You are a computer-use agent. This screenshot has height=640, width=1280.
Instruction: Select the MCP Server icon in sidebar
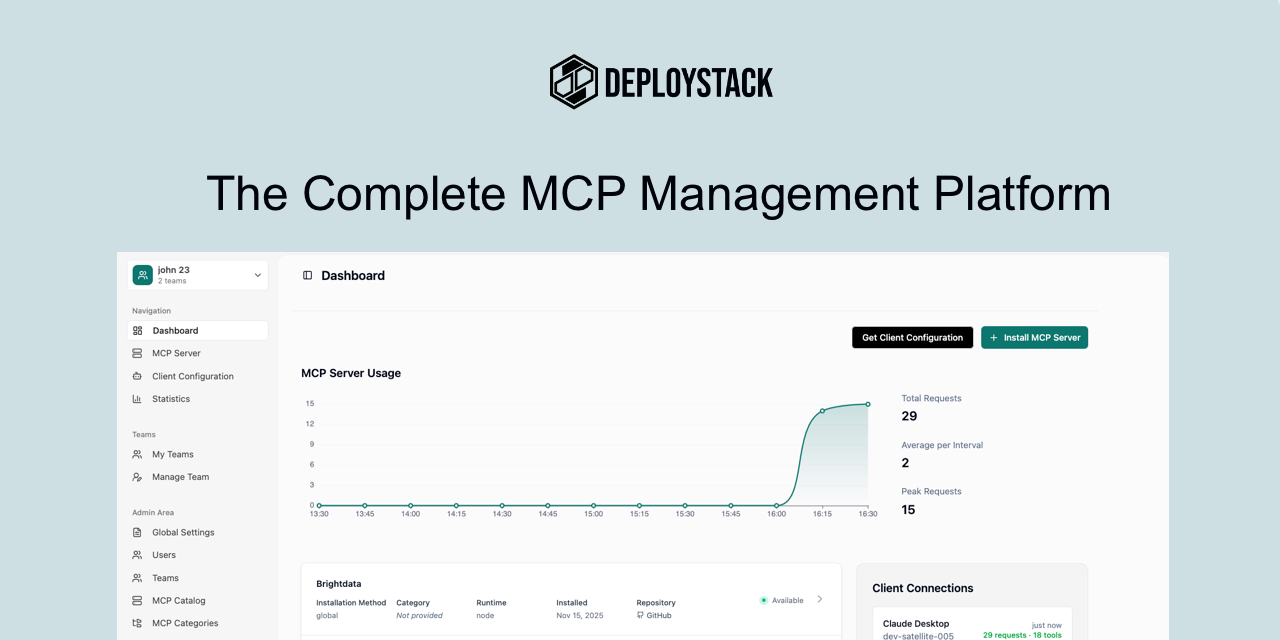(x=137, y=353)
